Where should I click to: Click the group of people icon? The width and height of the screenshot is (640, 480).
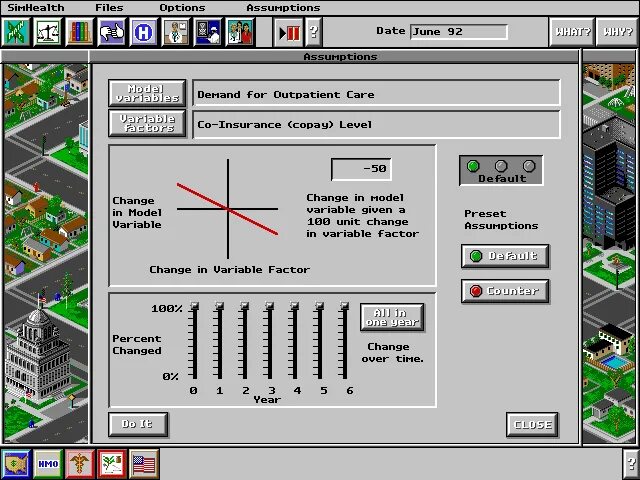pyautogui.click(x=240, y=32)
